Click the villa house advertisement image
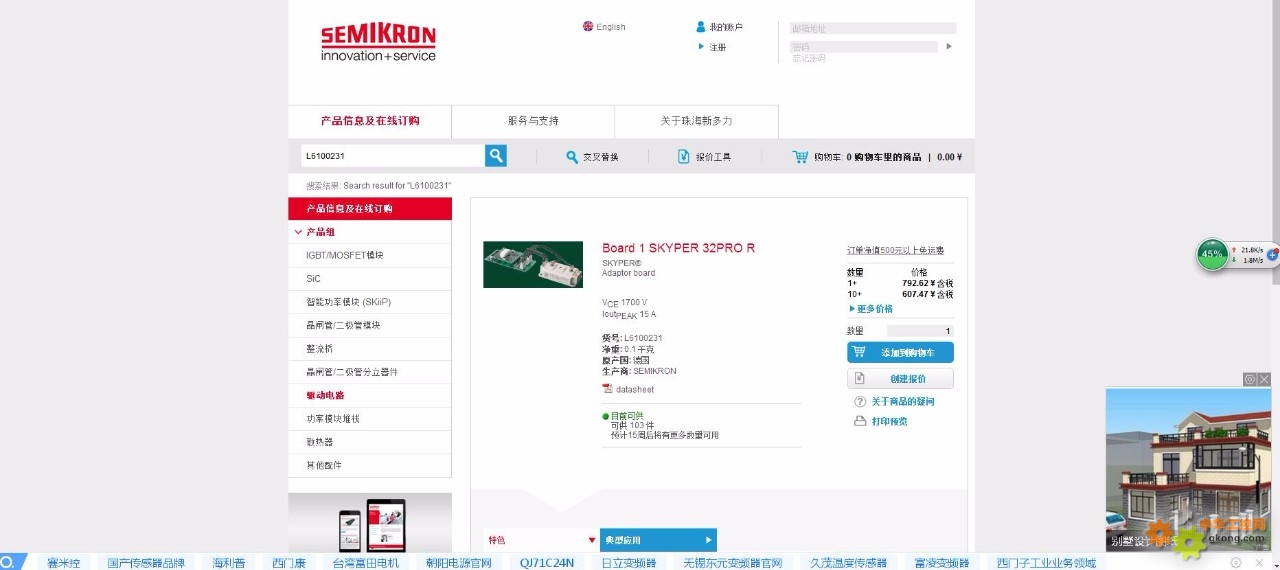This screenshot has height=570, width=1280. tap(1188, 469)
